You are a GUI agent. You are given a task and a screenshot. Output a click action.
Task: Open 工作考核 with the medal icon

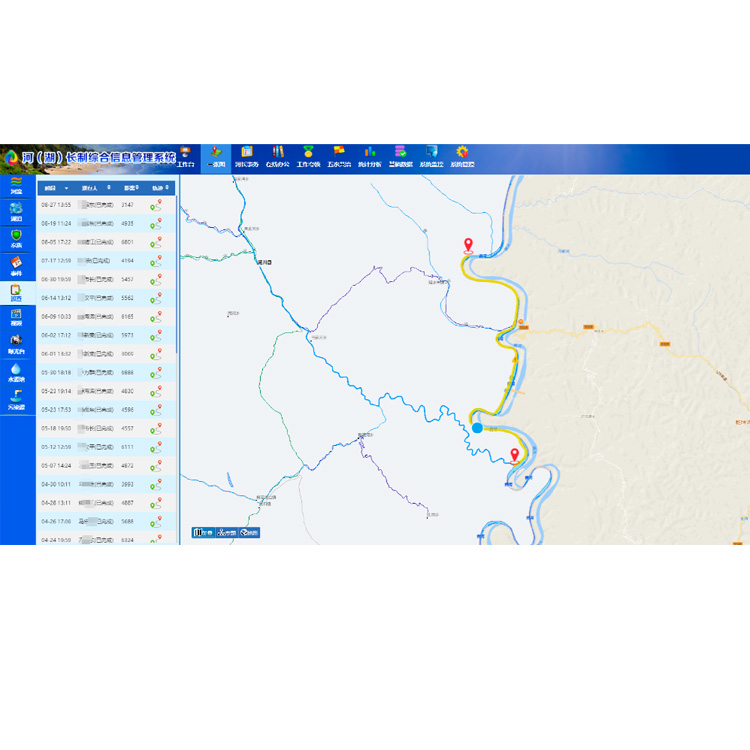click(308, 157)
